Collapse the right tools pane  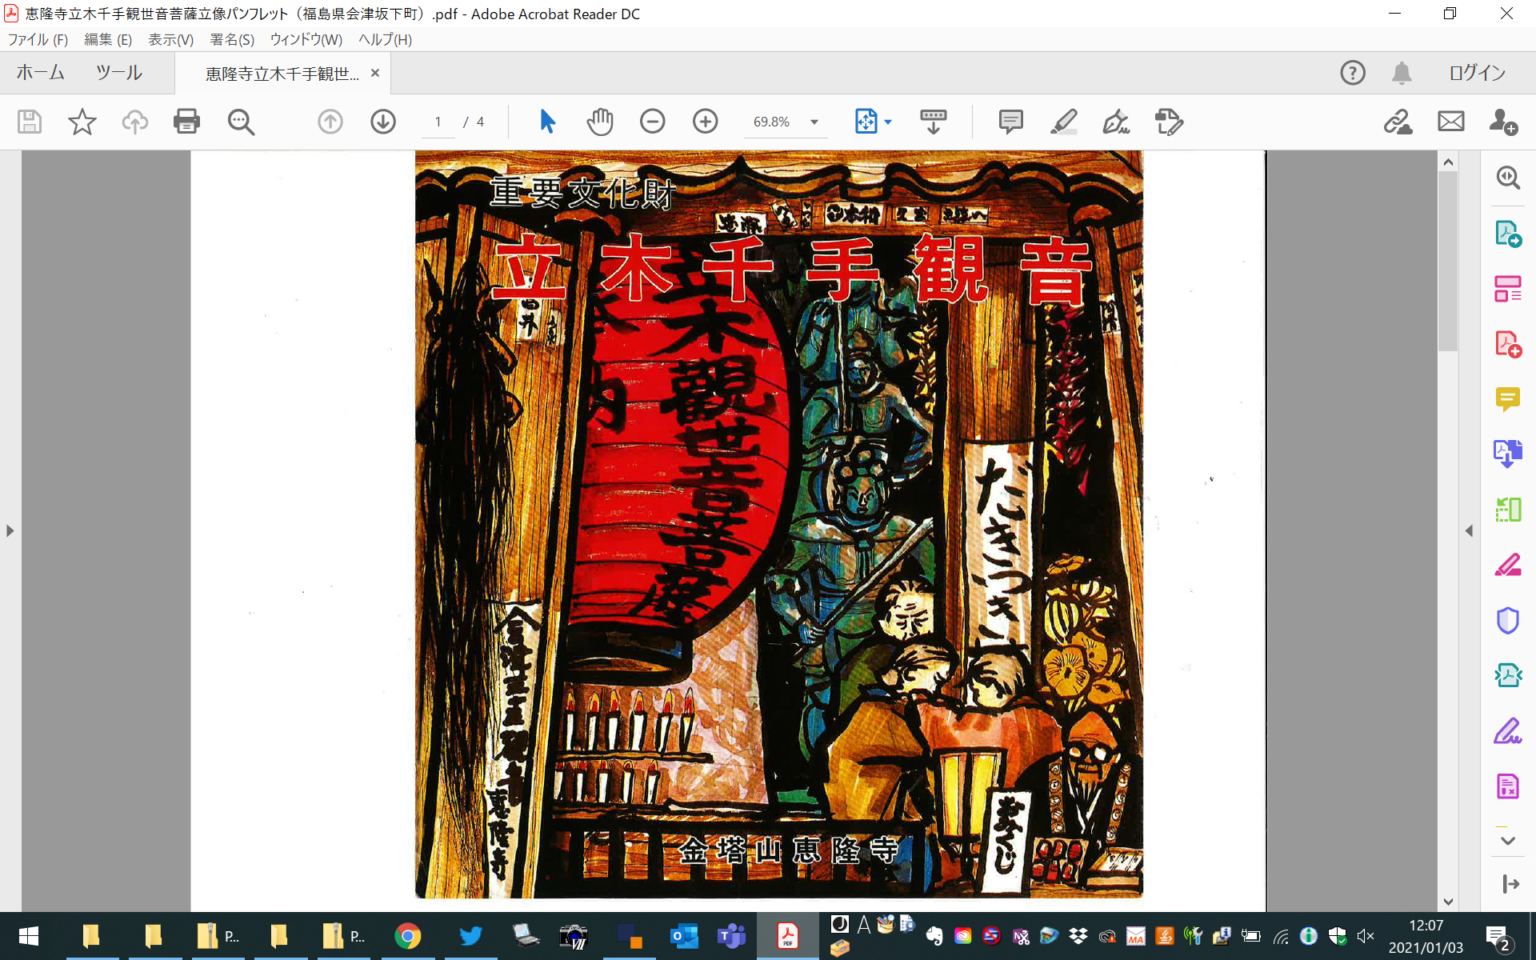tap(1469, 531)
